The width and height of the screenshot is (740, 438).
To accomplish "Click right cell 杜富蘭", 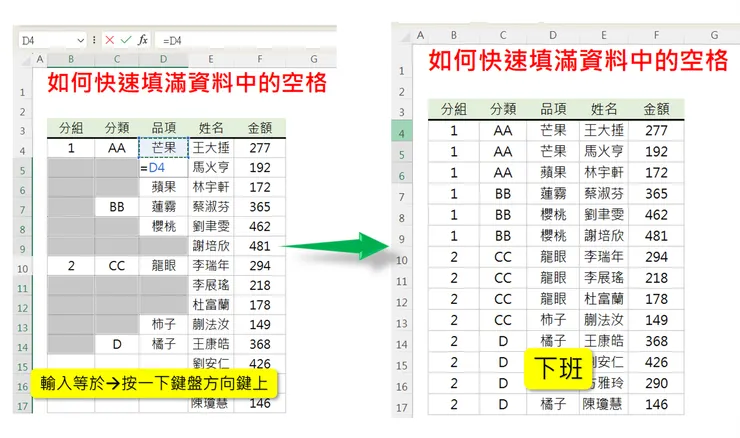I will (x=604, y=299).
